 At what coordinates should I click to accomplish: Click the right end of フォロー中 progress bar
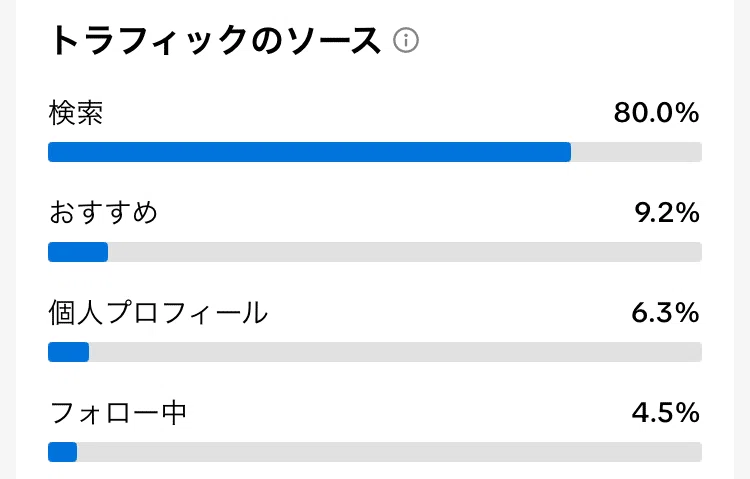(x=697, y=452)
